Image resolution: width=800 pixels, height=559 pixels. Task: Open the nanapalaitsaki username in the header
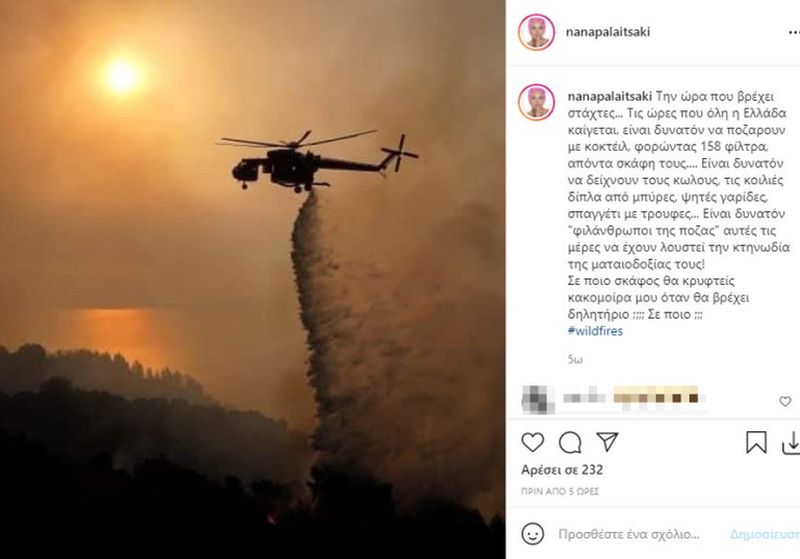pyautogui.click(x=608, y=32)
